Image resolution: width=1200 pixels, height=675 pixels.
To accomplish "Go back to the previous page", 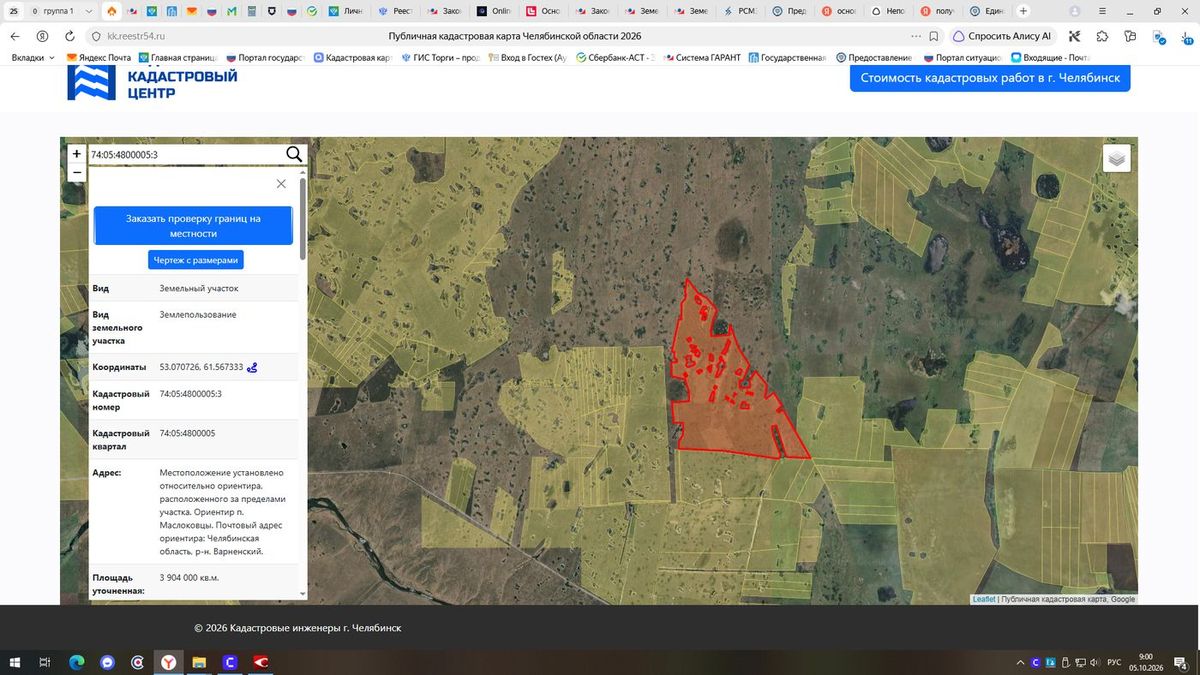I will [x=15, y=36].
